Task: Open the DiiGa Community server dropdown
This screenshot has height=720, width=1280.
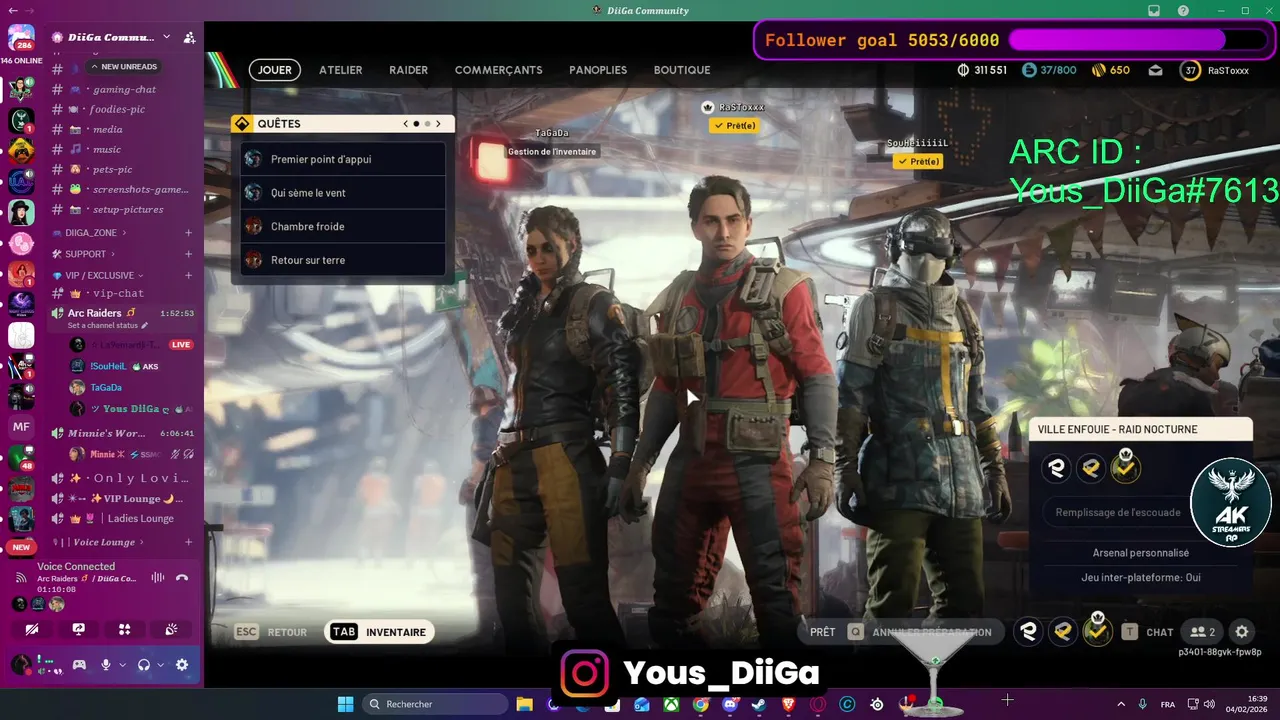Action: [166, 37]
